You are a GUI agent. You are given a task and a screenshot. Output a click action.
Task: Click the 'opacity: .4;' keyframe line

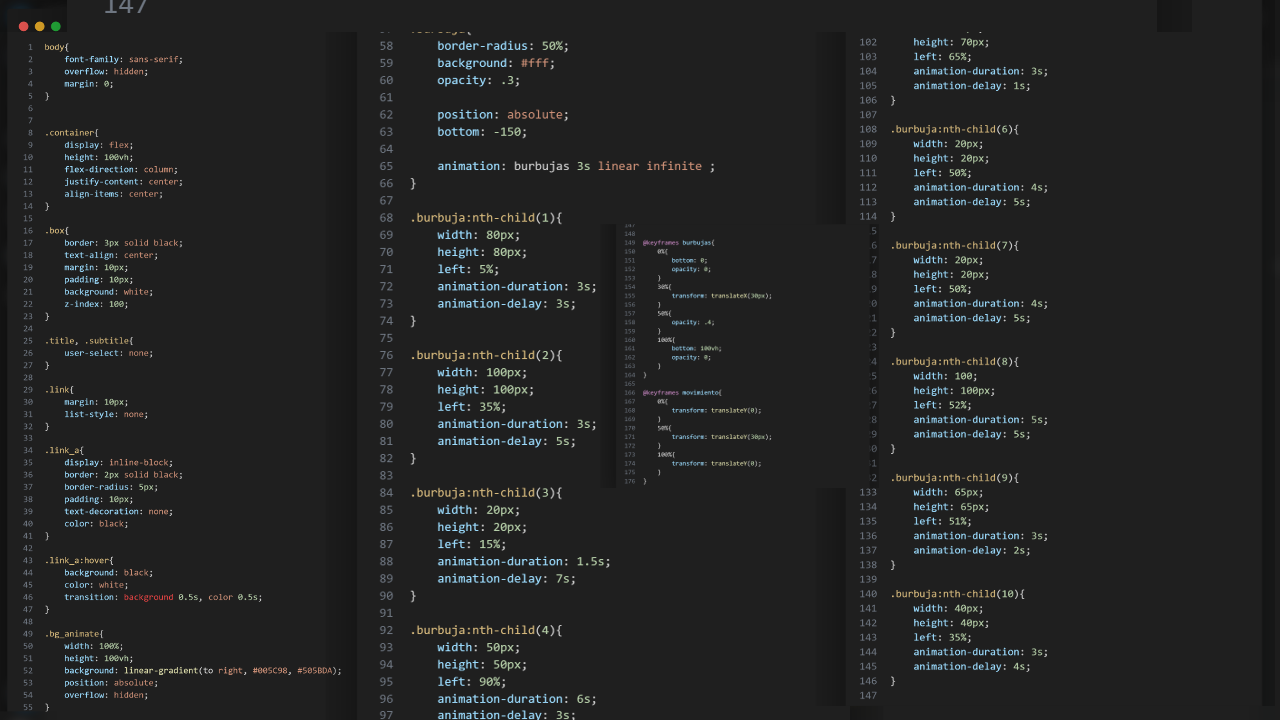pos(692,322)
